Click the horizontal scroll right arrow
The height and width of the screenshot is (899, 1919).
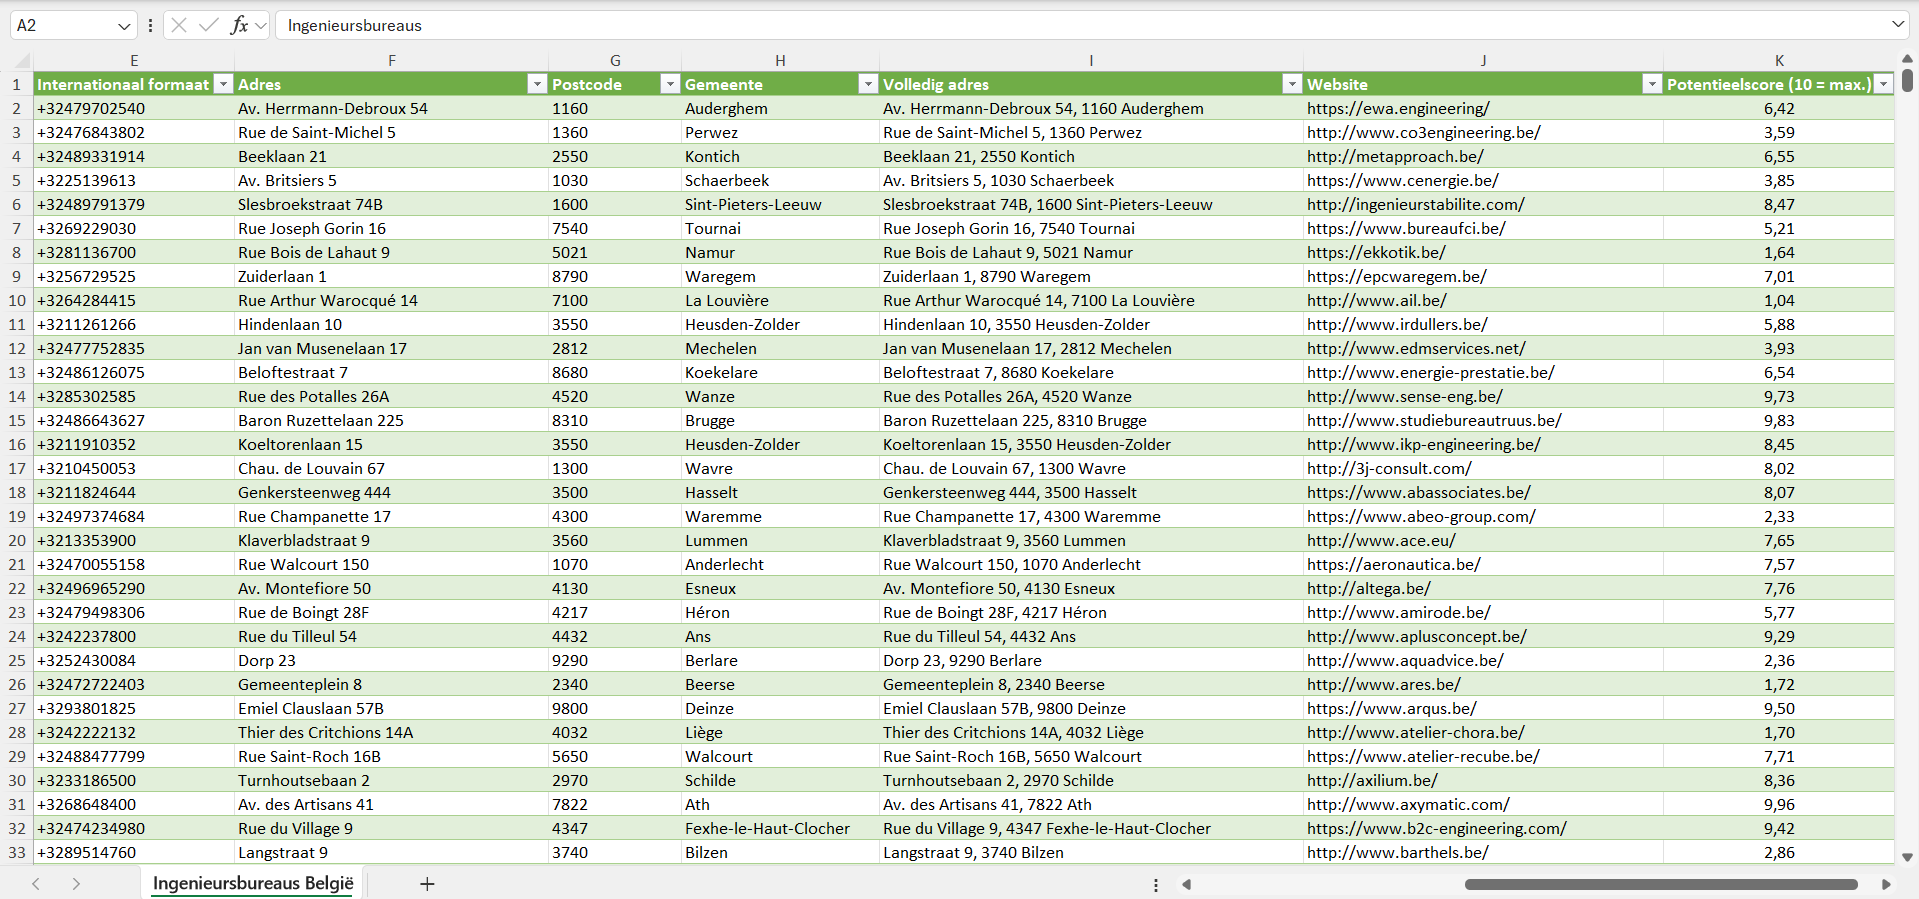1886,884
